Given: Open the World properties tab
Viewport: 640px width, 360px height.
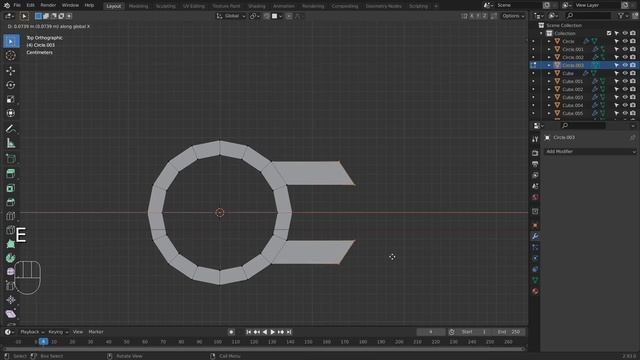Looking at the screenshot, I should (535, 197).
